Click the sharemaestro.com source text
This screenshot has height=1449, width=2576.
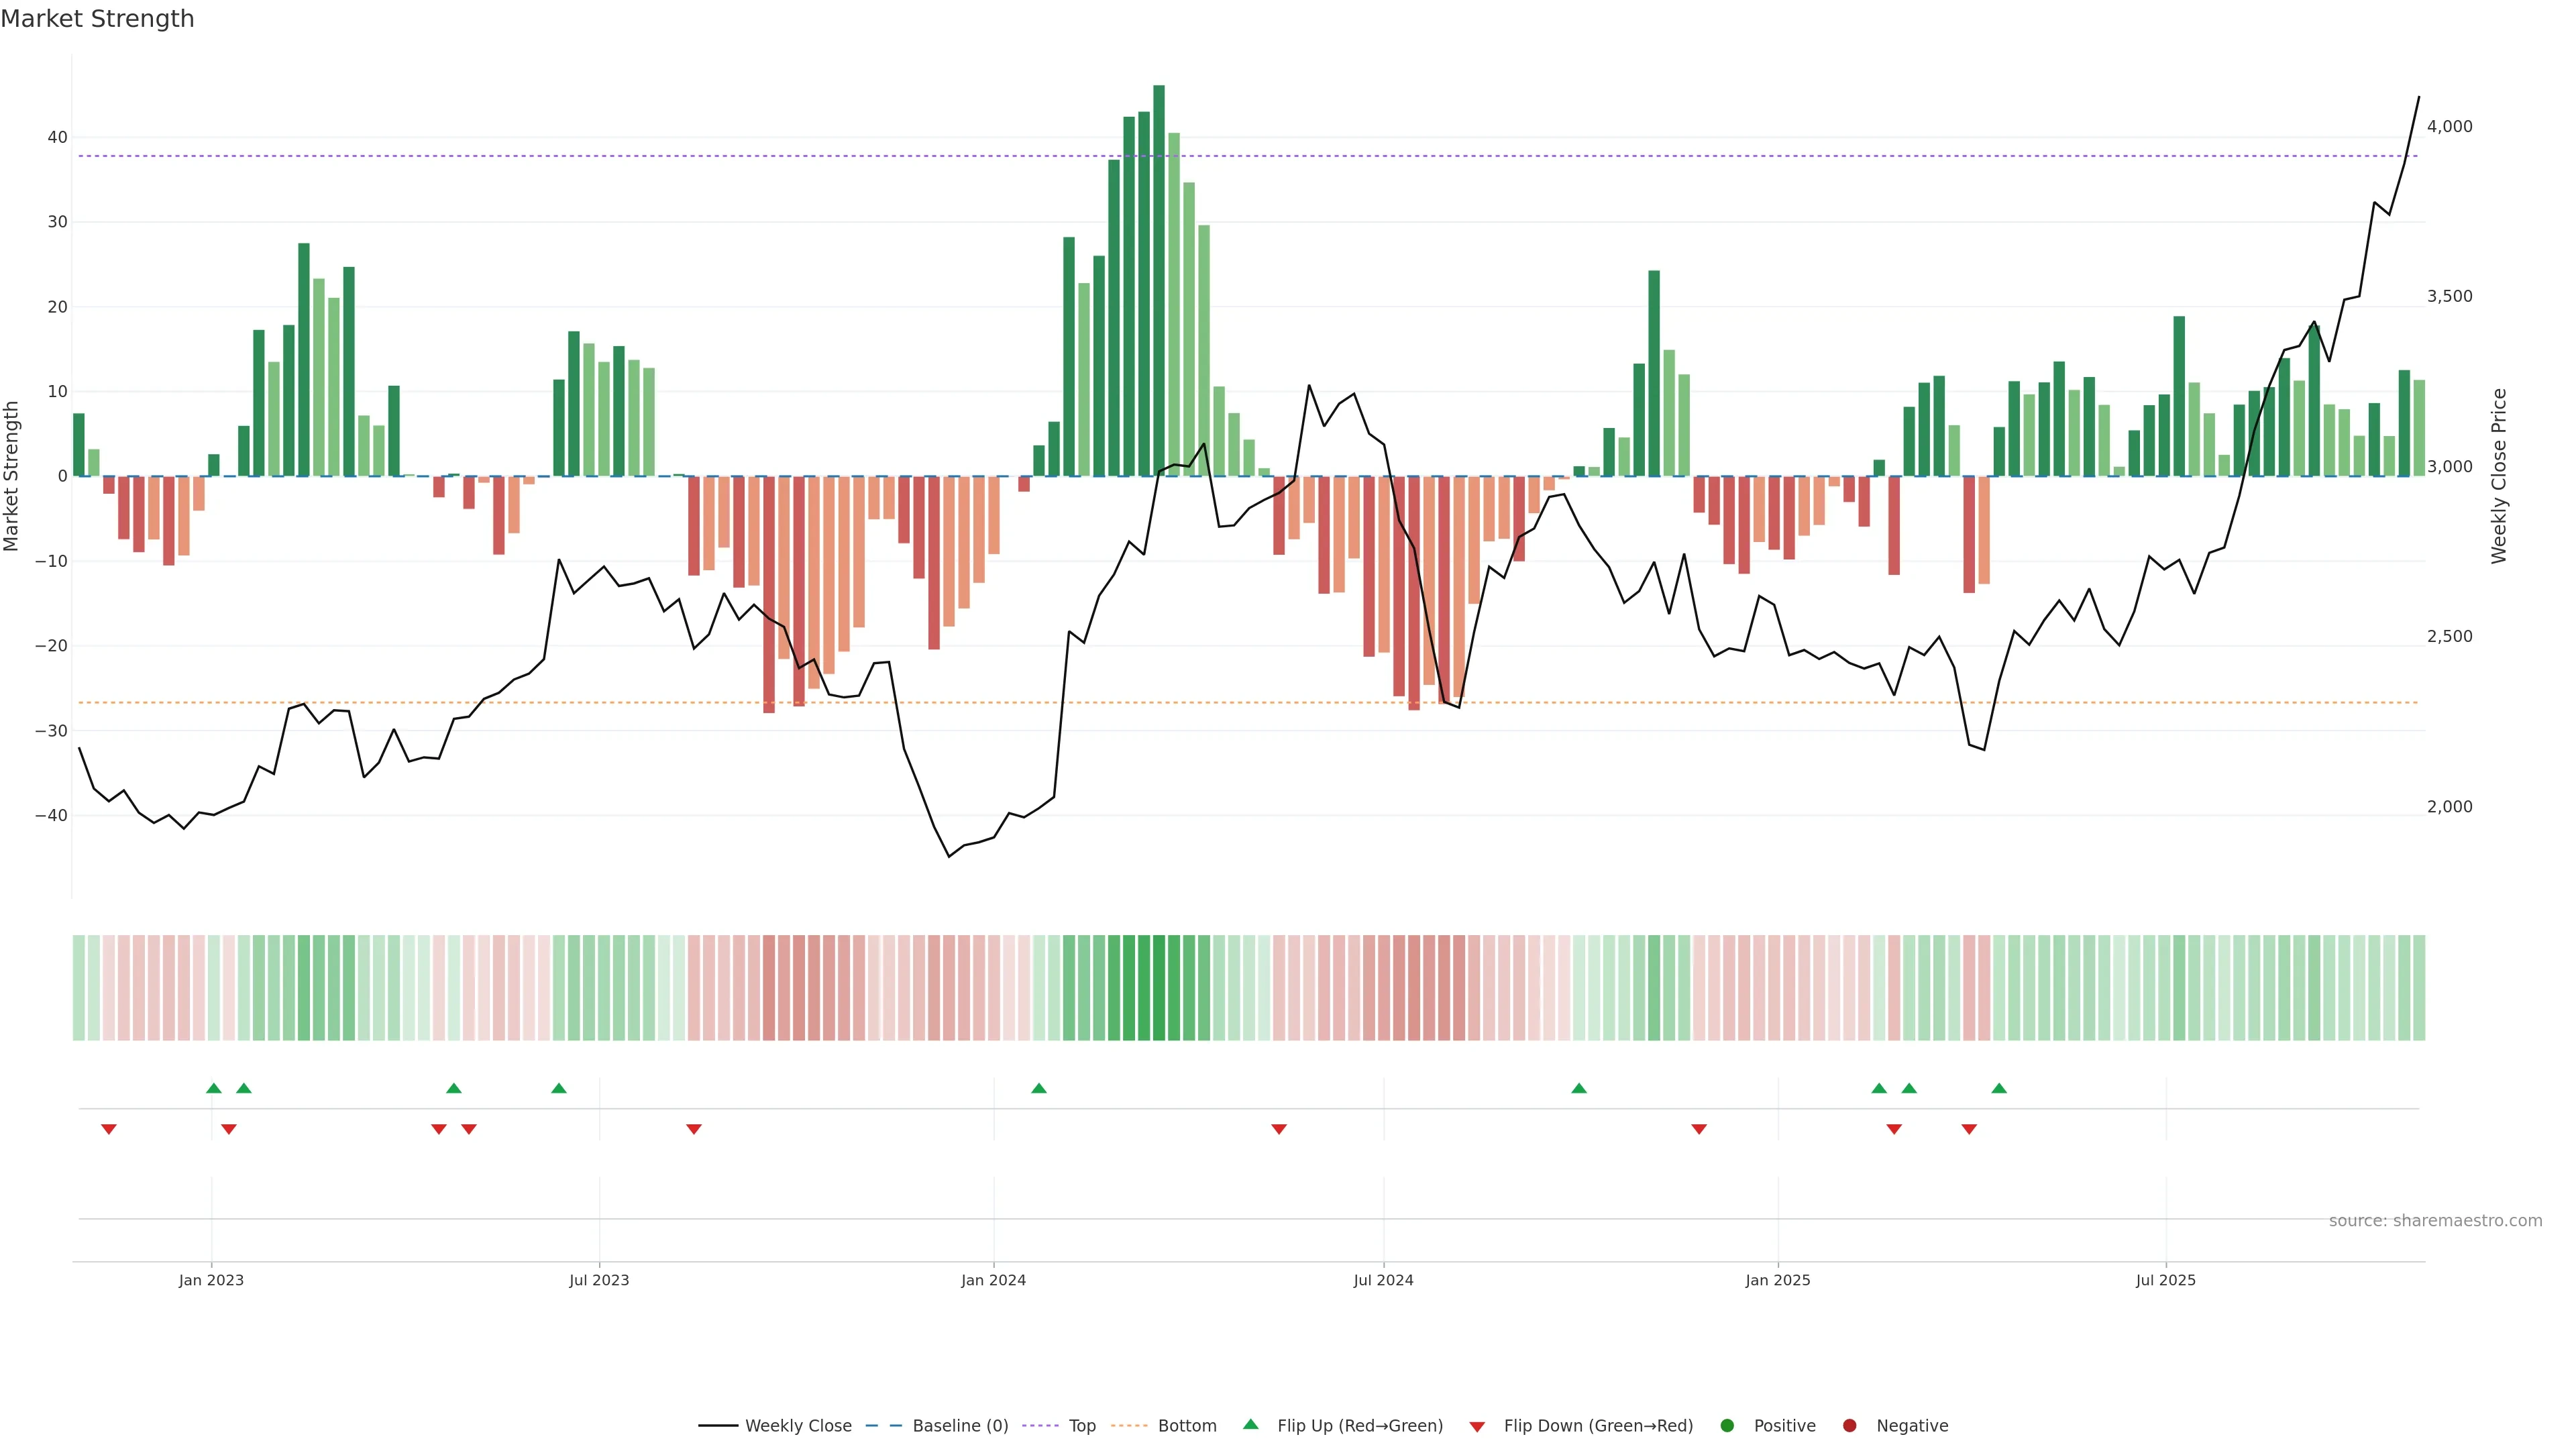pos(2435,1221)
